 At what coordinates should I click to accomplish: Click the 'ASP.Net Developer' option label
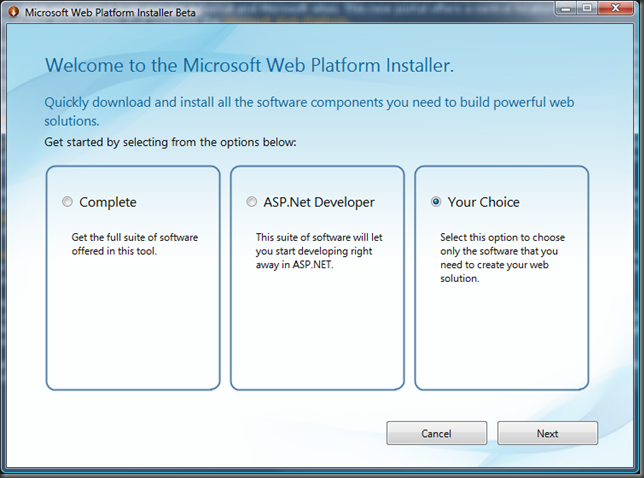coord(319,202)
